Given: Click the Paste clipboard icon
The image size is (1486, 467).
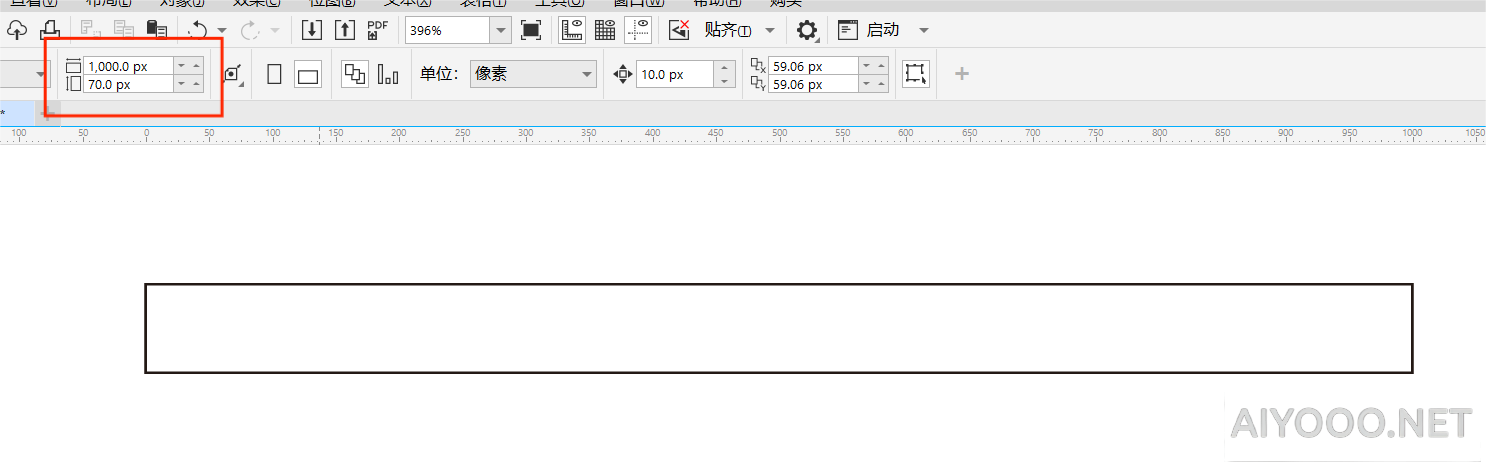Looking at the screenshot, I should tap(157, 30).
